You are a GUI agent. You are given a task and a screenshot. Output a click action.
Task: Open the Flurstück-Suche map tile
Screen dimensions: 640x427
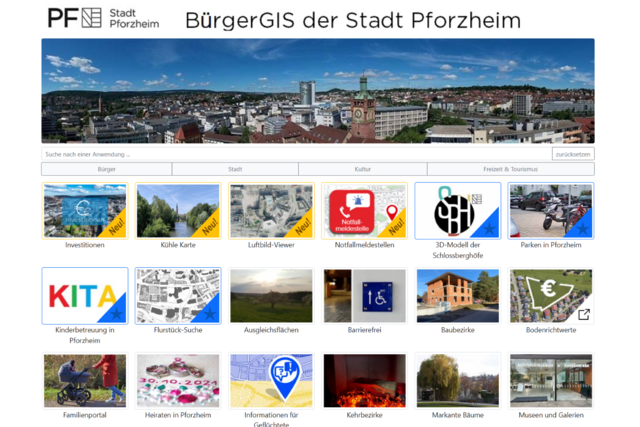pyautogui.click(x=178, y=296)
